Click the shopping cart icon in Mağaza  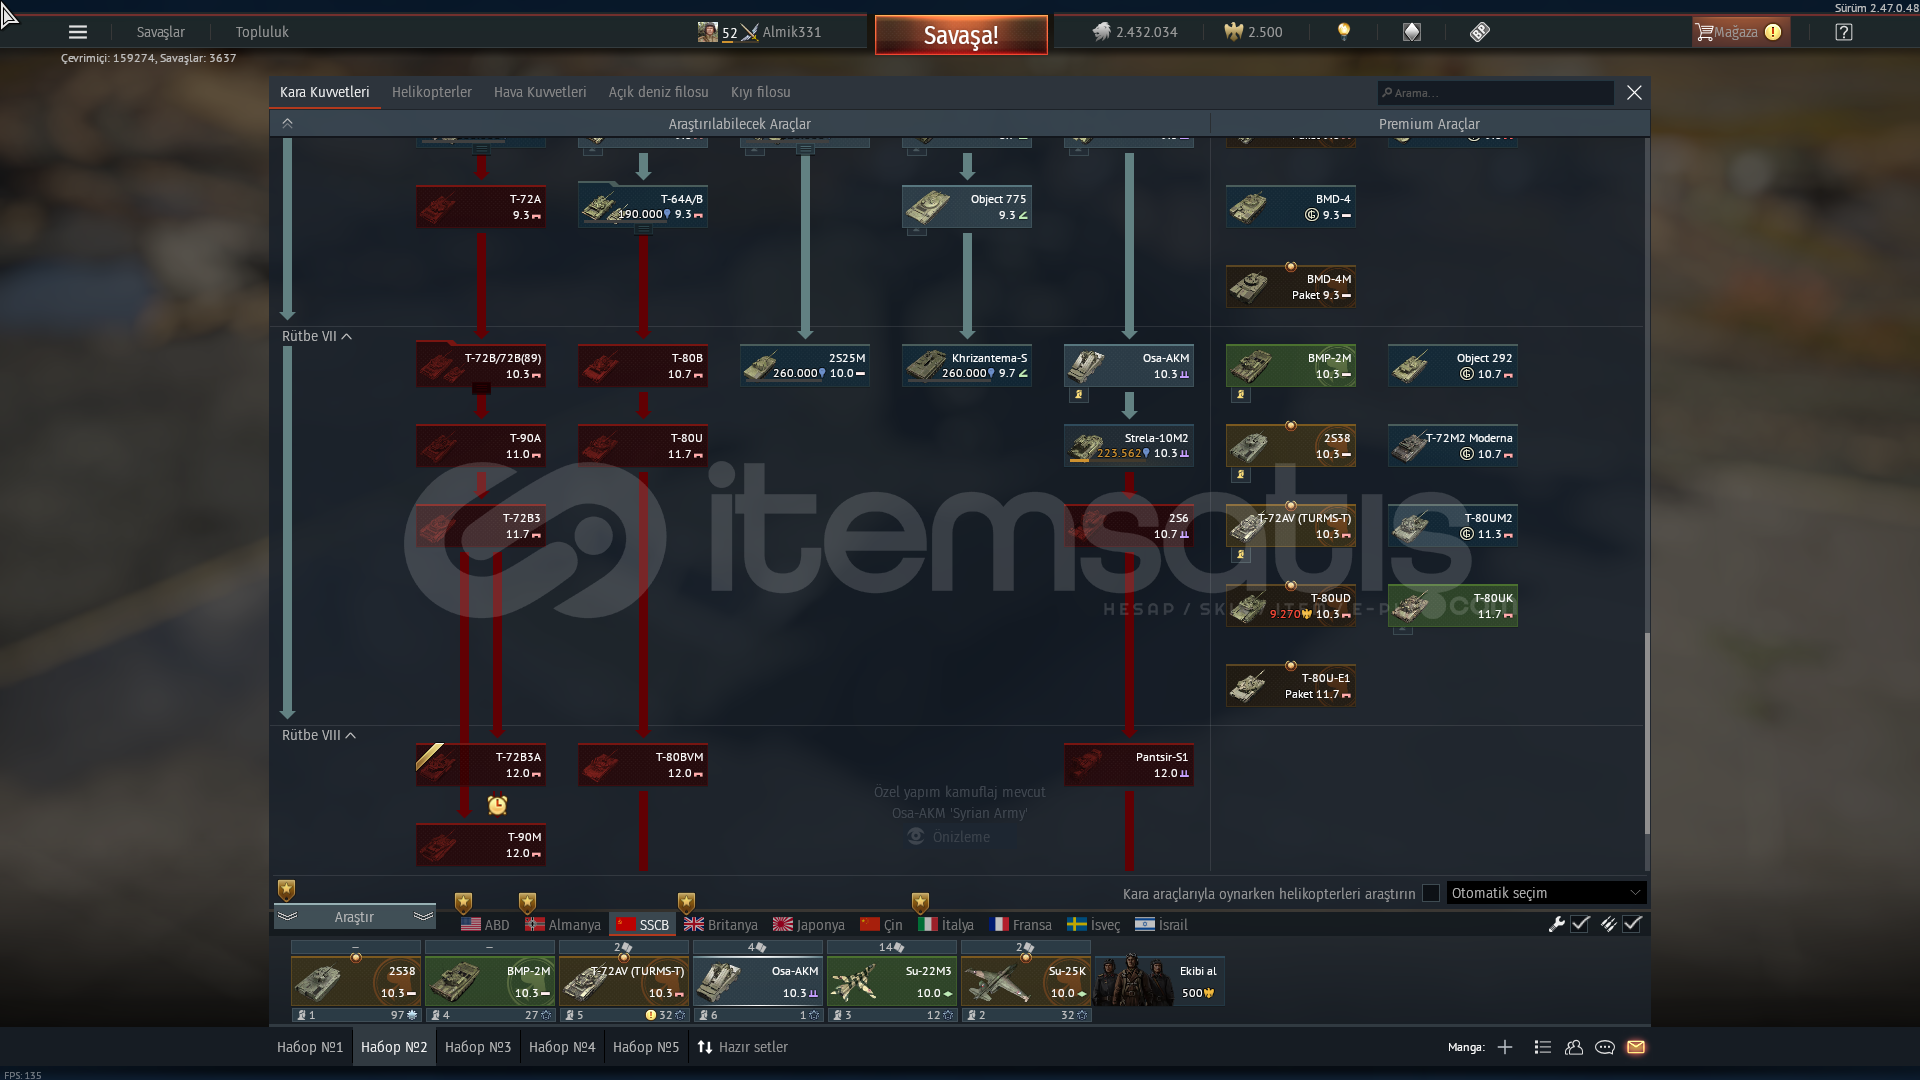[1704, 32]
